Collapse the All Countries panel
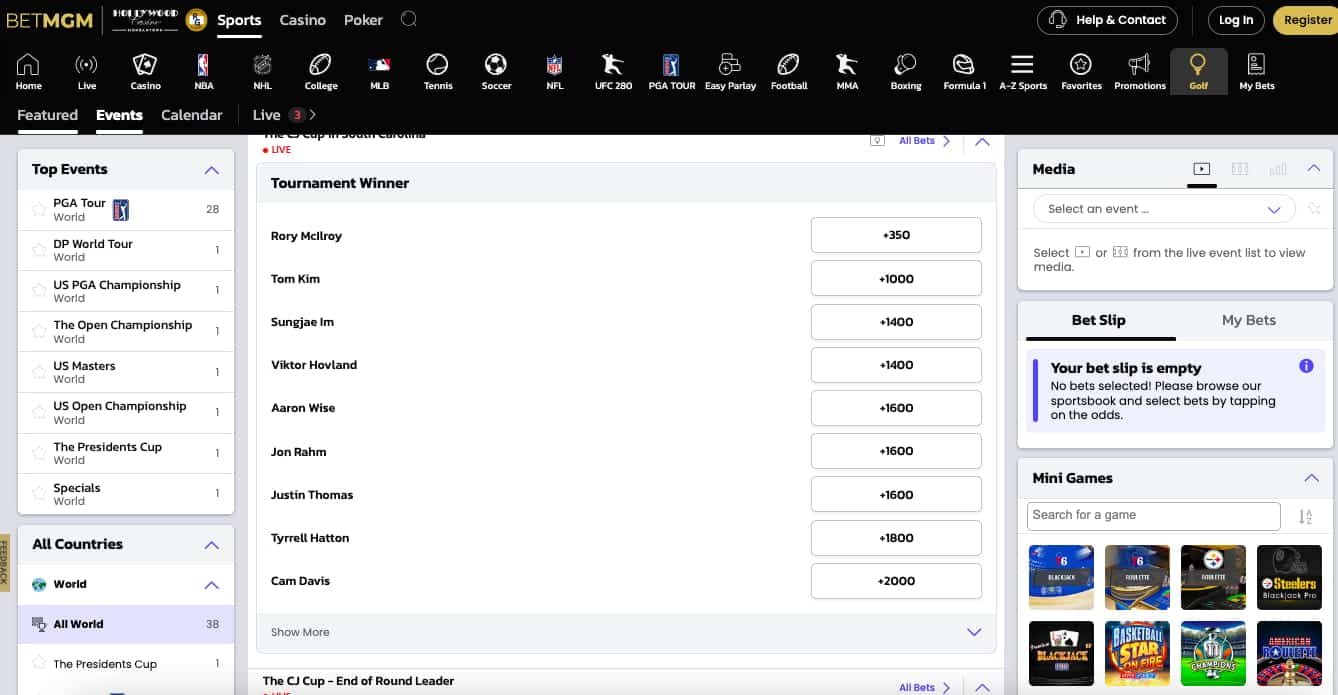 pyautogui.click(x=211, y=545)
